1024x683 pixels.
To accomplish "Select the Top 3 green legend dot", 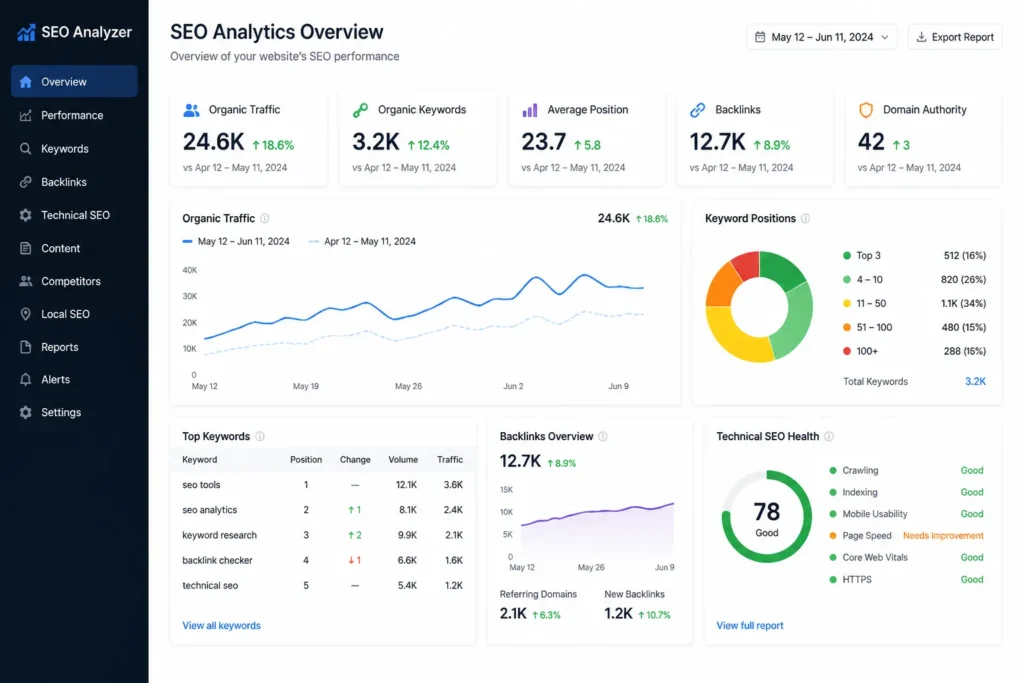I will [846, 255].
